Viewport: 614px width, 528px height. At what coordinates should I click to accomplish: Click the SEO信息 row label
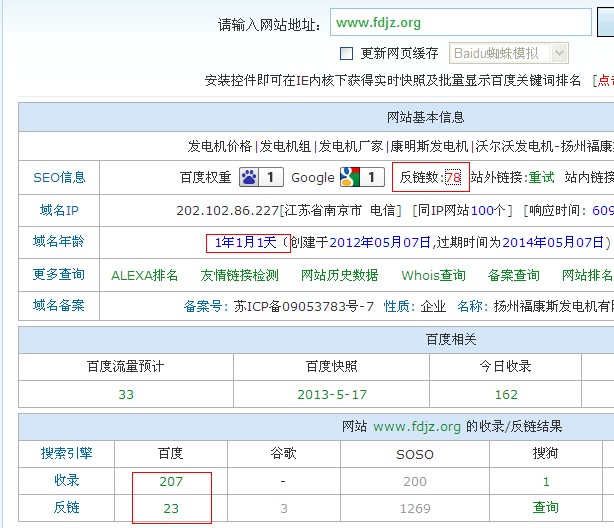click(x=59, y=177)
